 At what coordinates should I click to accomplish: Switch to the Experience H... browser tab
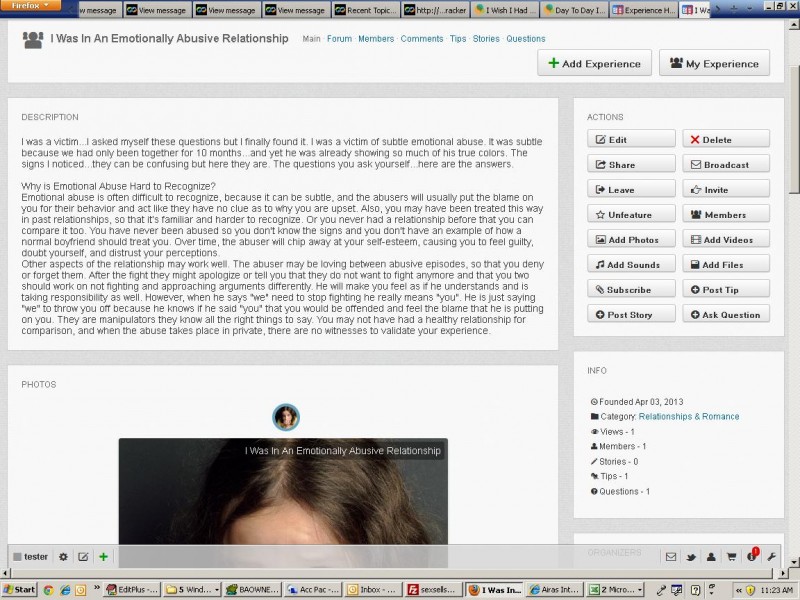pyautogui.click(x=644, y=10)
